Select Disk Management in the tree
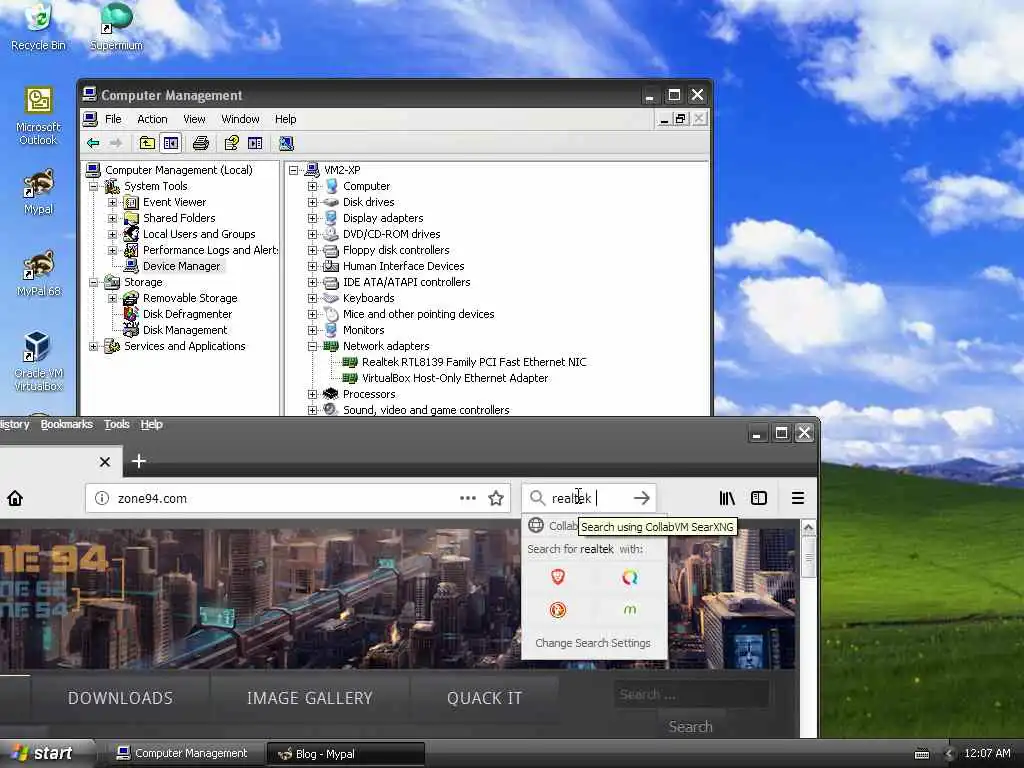The width and height of the screenshot is (1024, 768). pyautogui.click(x=185, y=330)
